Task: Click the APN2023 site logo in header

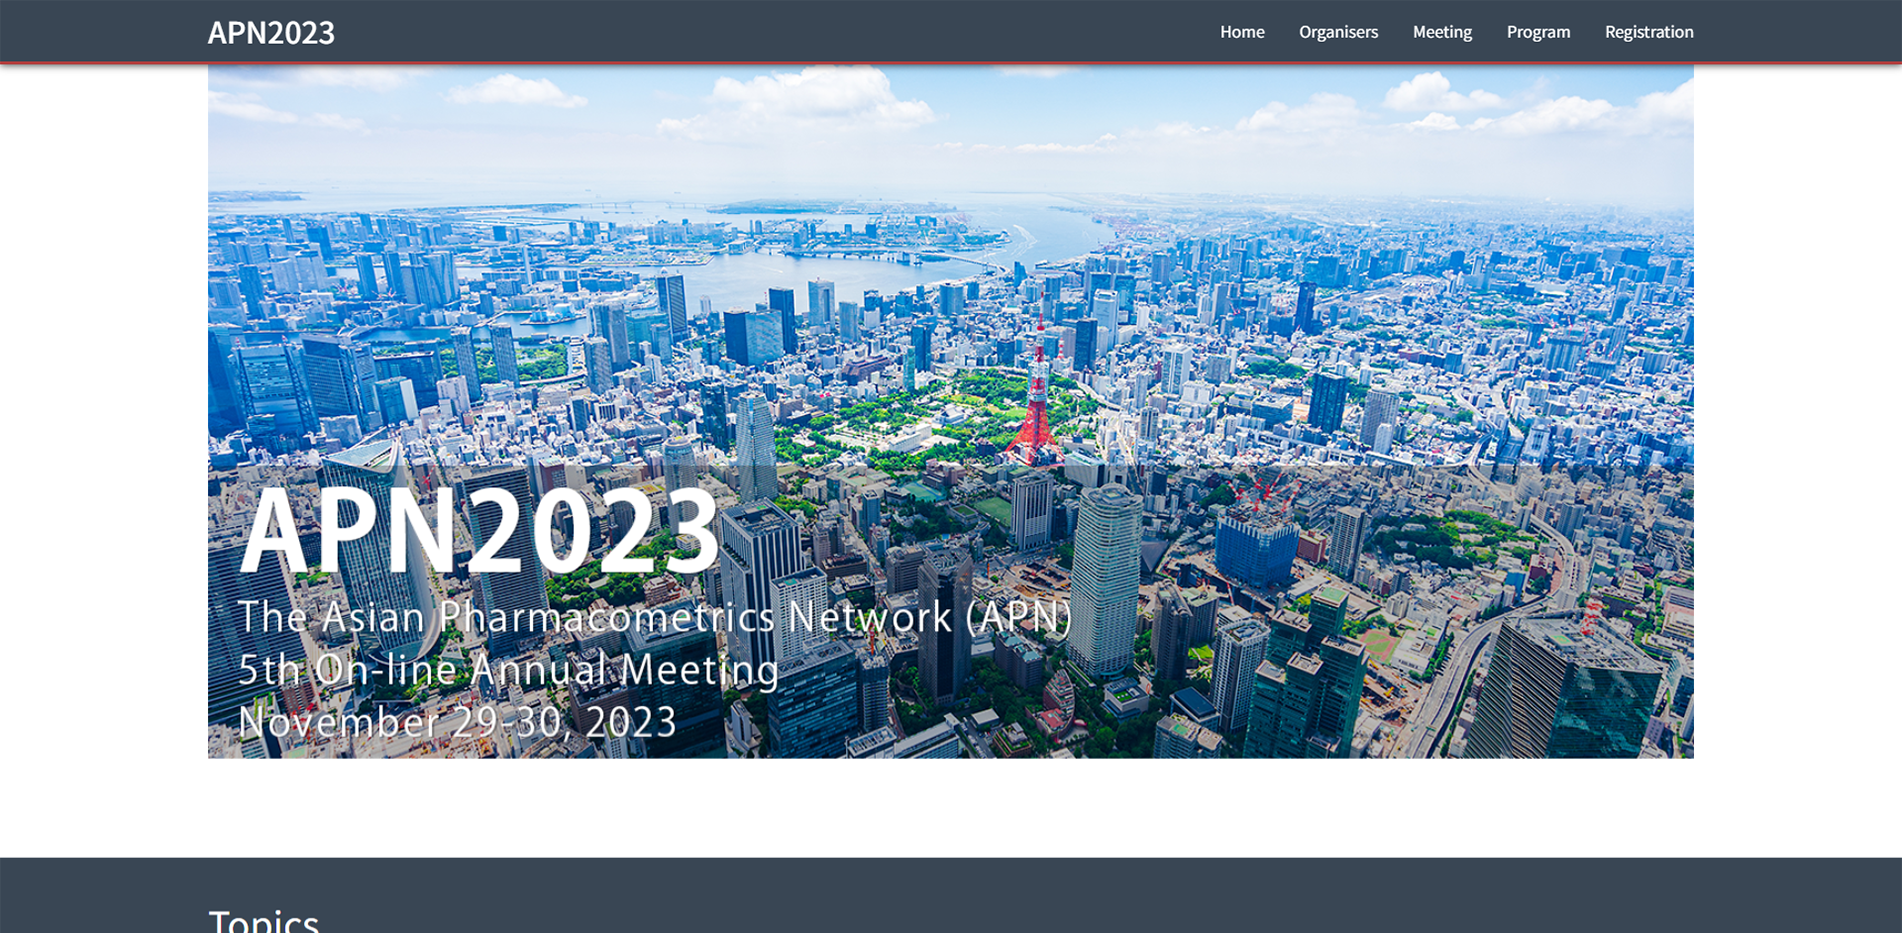Action: (271, 33)
